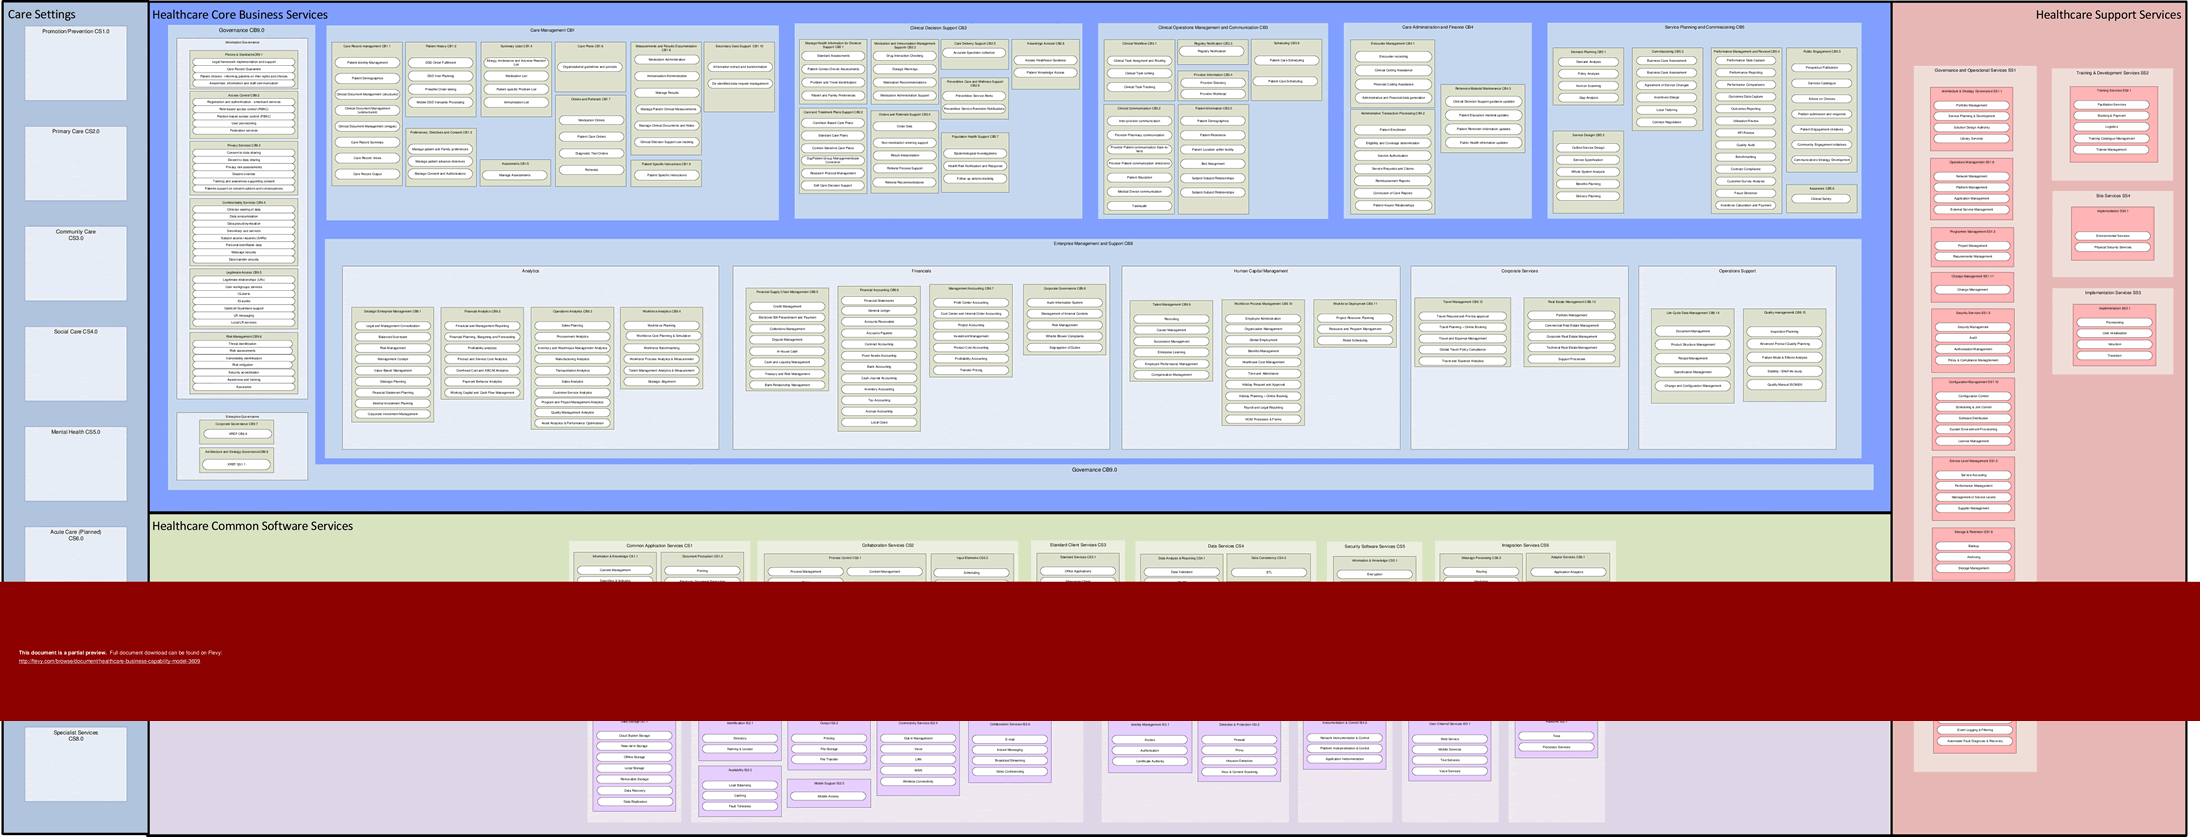This screenshot has width=2200, height=837.
Task: Select the Community Care CS3.0 box
Action: [x=76, y=263]
